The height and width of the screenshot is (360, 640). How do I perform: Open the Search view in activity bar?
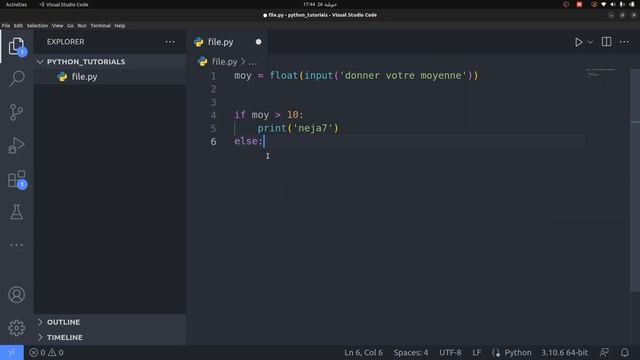click(17, 78)
